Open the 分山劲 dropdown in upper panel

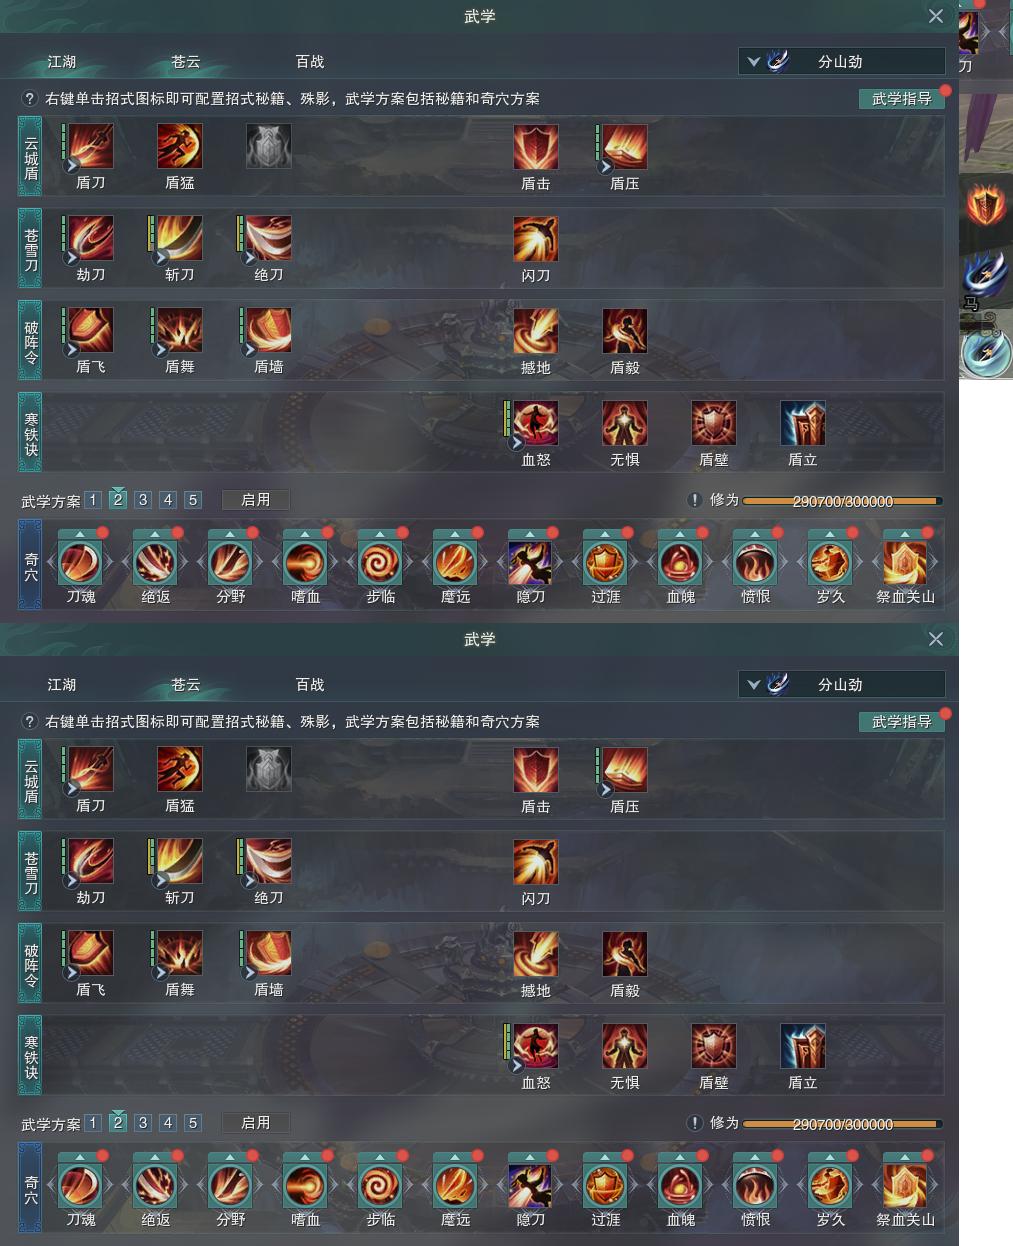click(841, 62)
